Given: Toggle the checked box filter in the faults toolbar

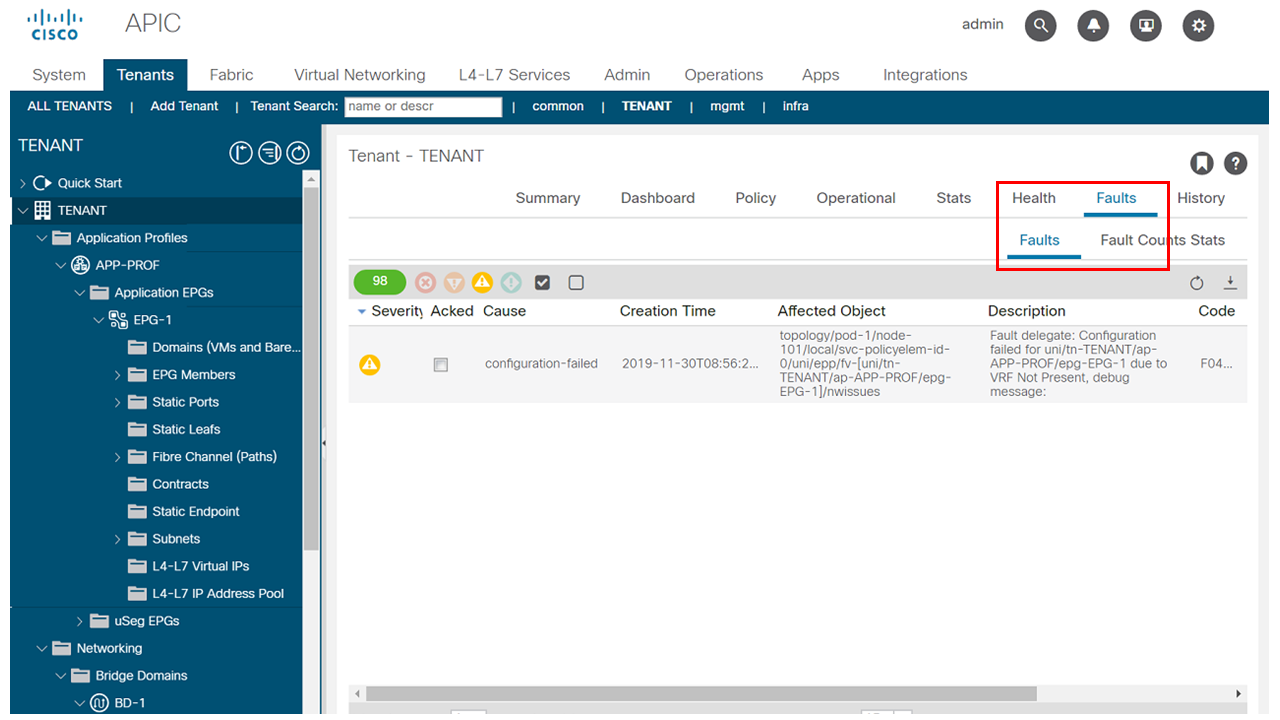Looking at the screenshot, I should [x=542, y=283].
